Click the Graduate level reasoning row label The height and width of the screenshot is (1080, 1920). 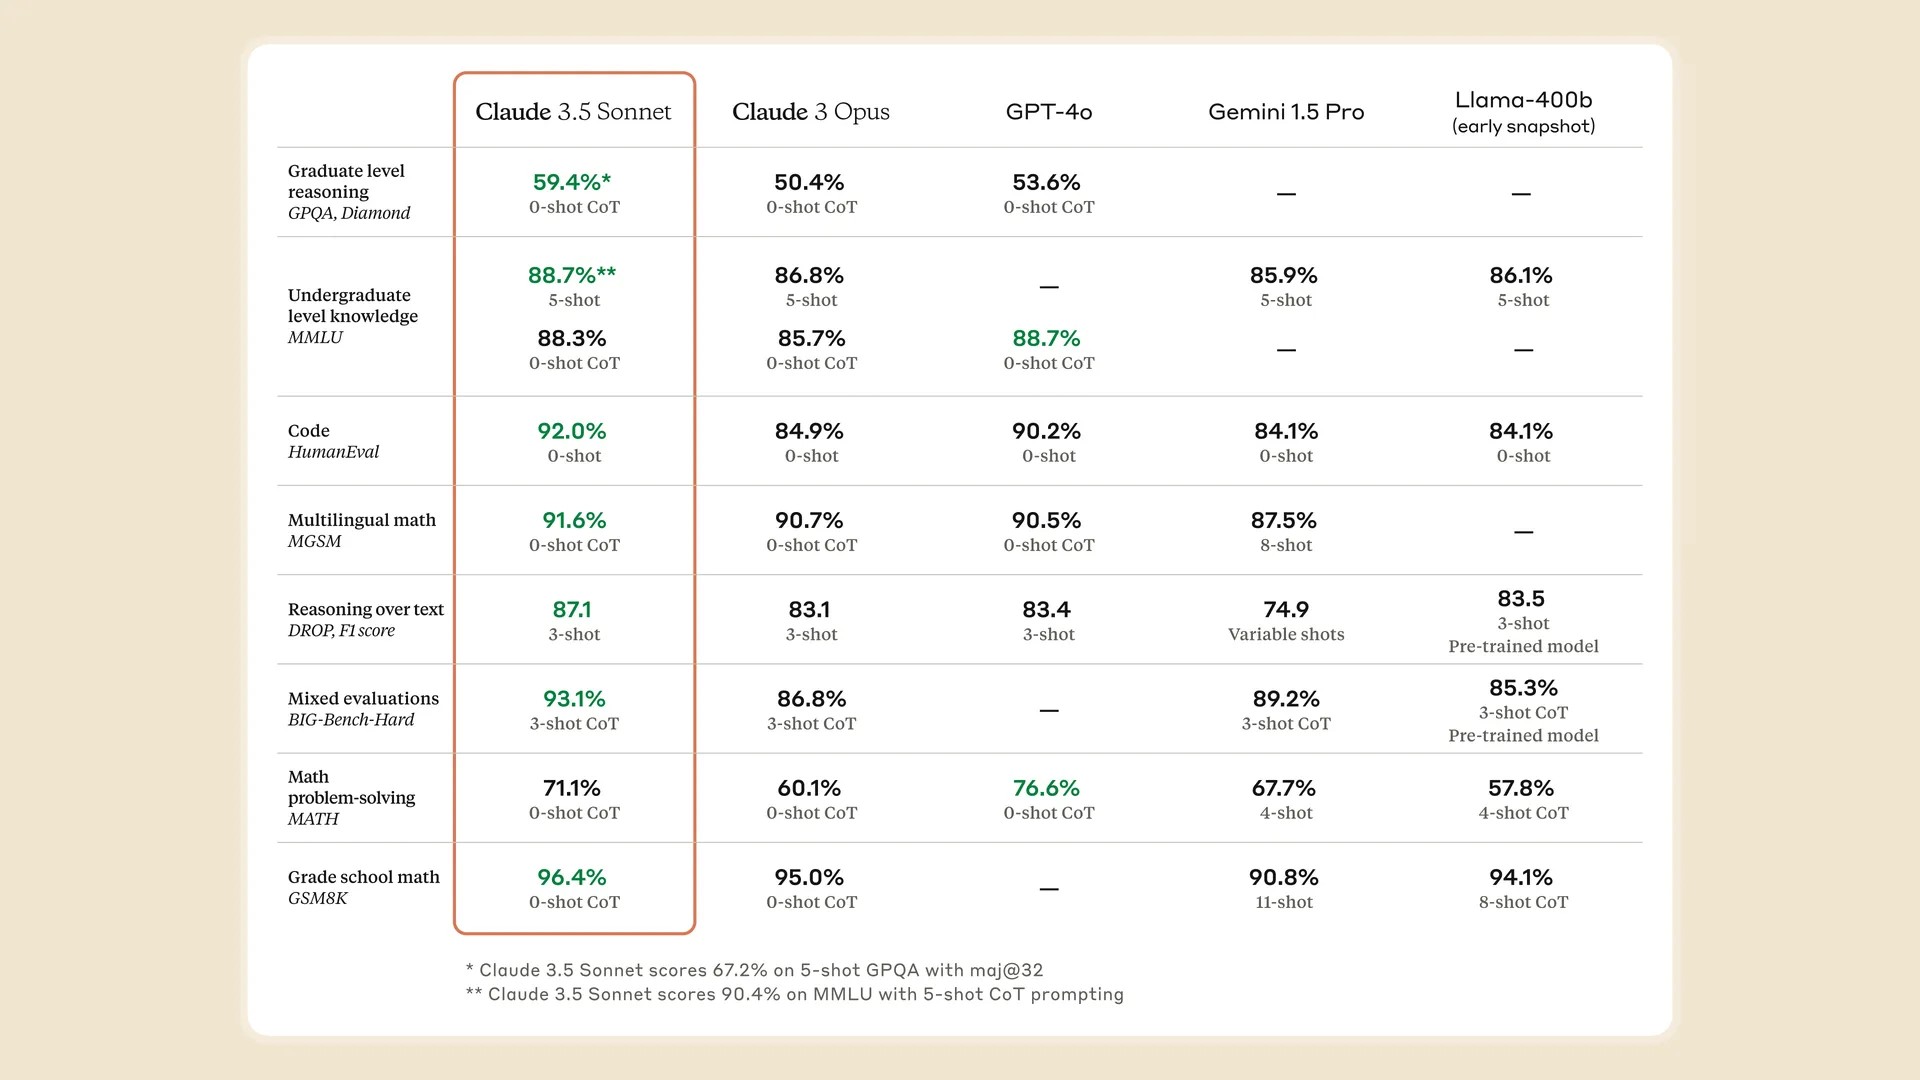pyautogui.click(x=349, y=192)
